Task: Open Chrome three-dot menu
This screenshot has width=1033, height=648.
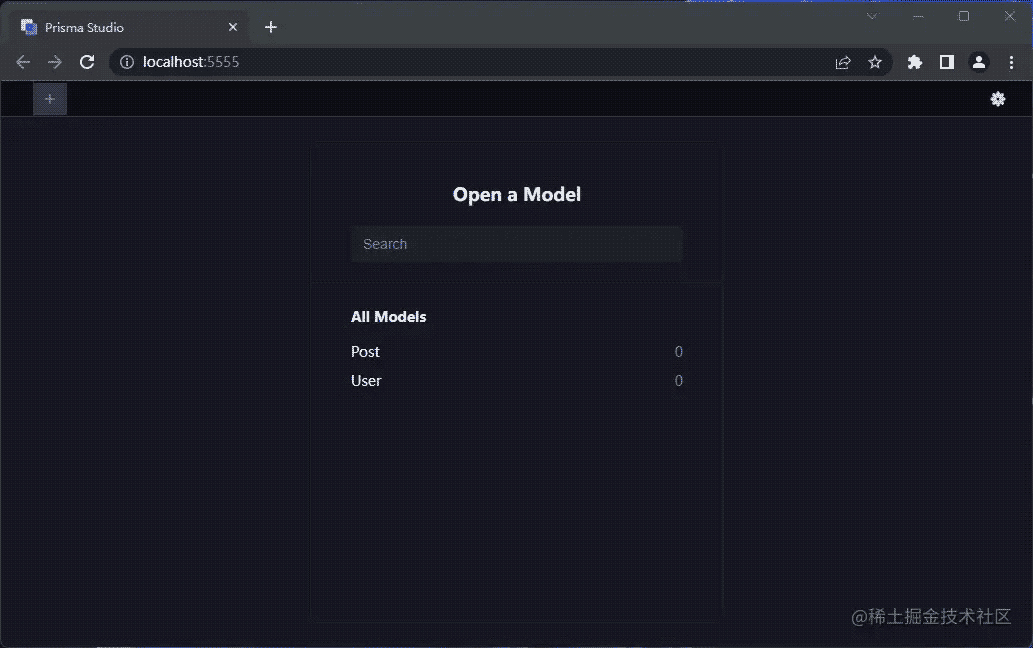Action: (1011, 62)
